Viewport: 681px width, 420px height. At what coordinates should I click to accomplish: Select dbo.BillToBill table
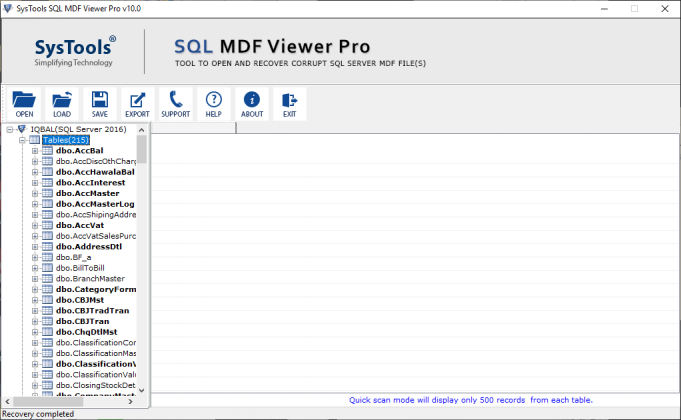pos(80,268)
